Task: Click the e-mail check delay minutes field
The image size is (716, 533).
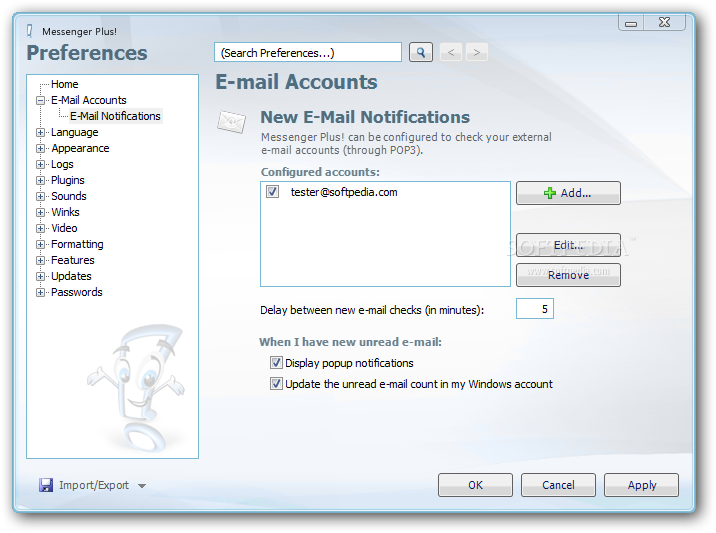Action: pyautogui.click(x=535, y=309)
